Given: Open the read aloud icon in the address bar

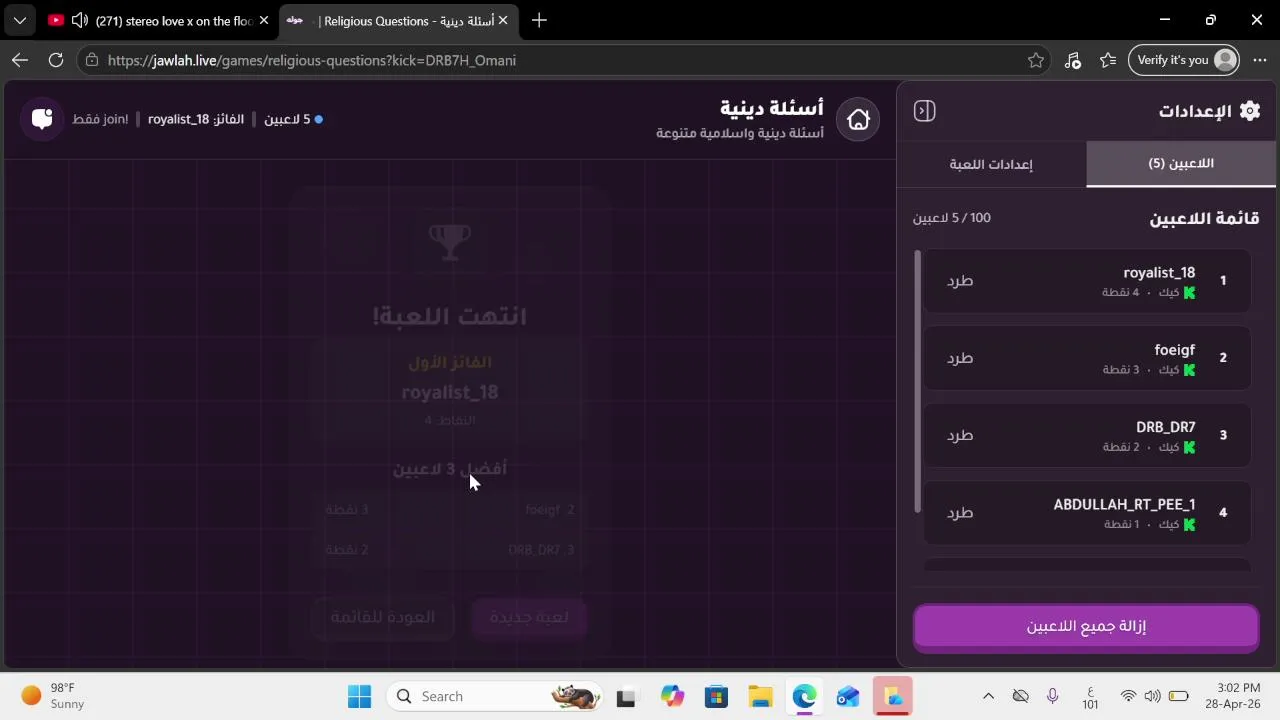Looking at the screenshot, I should pos(1073,60).
